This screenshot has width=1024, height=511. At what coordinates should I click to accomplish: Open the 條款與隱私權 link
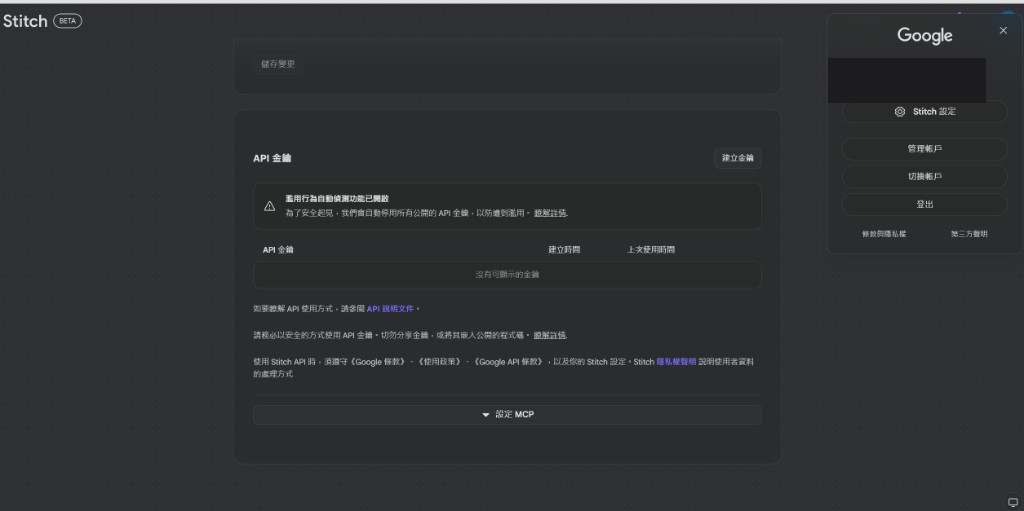[x=884, y=234]
